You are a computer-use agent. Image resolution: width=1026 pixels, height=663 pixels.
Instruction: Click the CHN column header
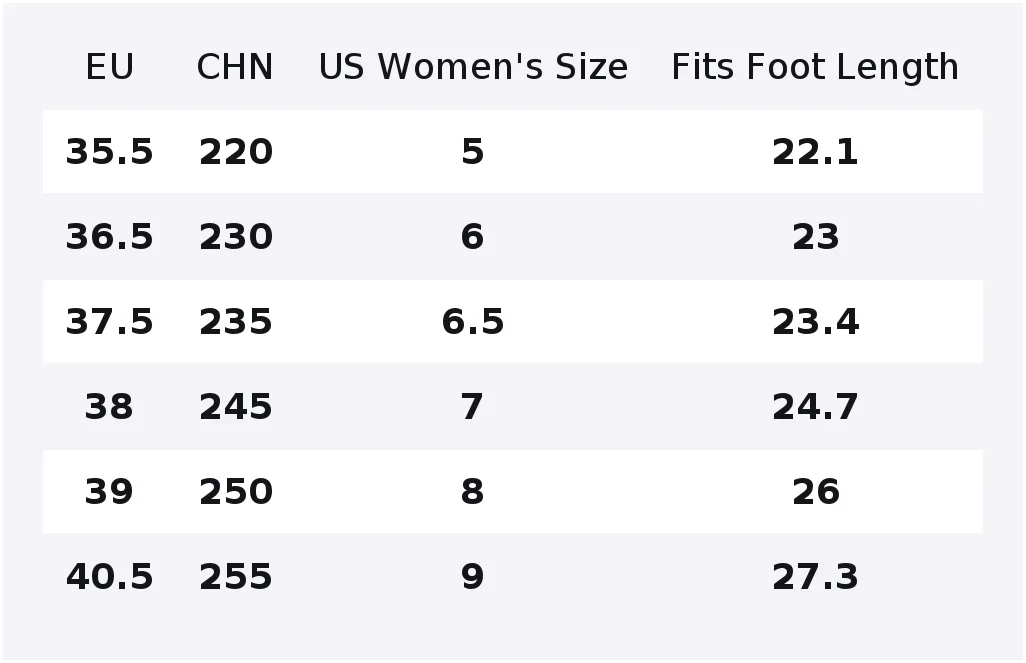pyautogui.click(x=235, y=67)
